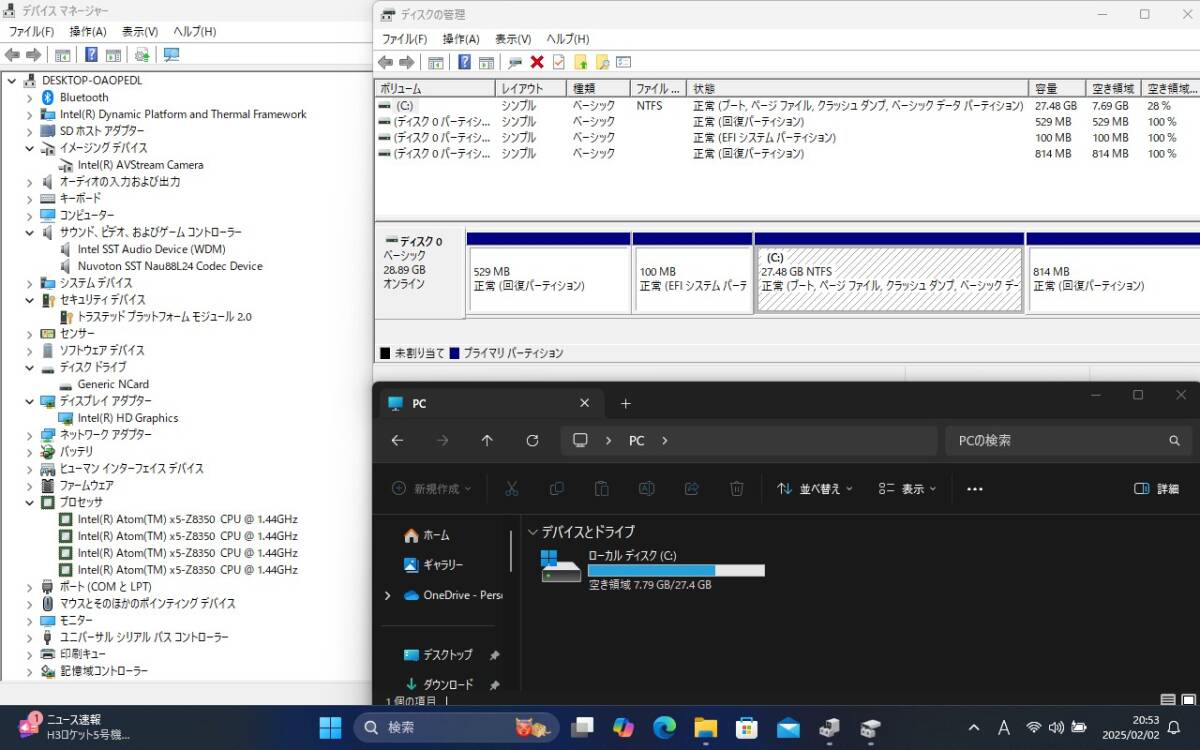Select the PC tab in File Explorer
Screen dimensions: 1200x750
[x=491, y=403]
